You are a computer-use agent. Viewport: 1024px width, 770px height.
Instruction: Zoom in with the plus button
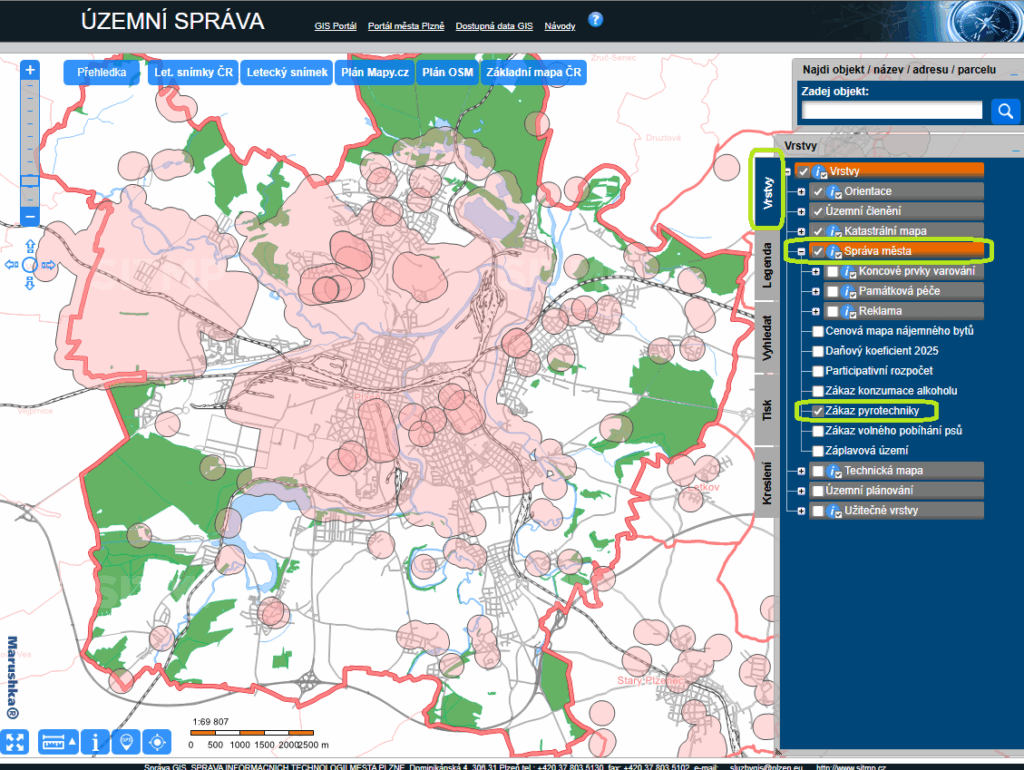30,70
